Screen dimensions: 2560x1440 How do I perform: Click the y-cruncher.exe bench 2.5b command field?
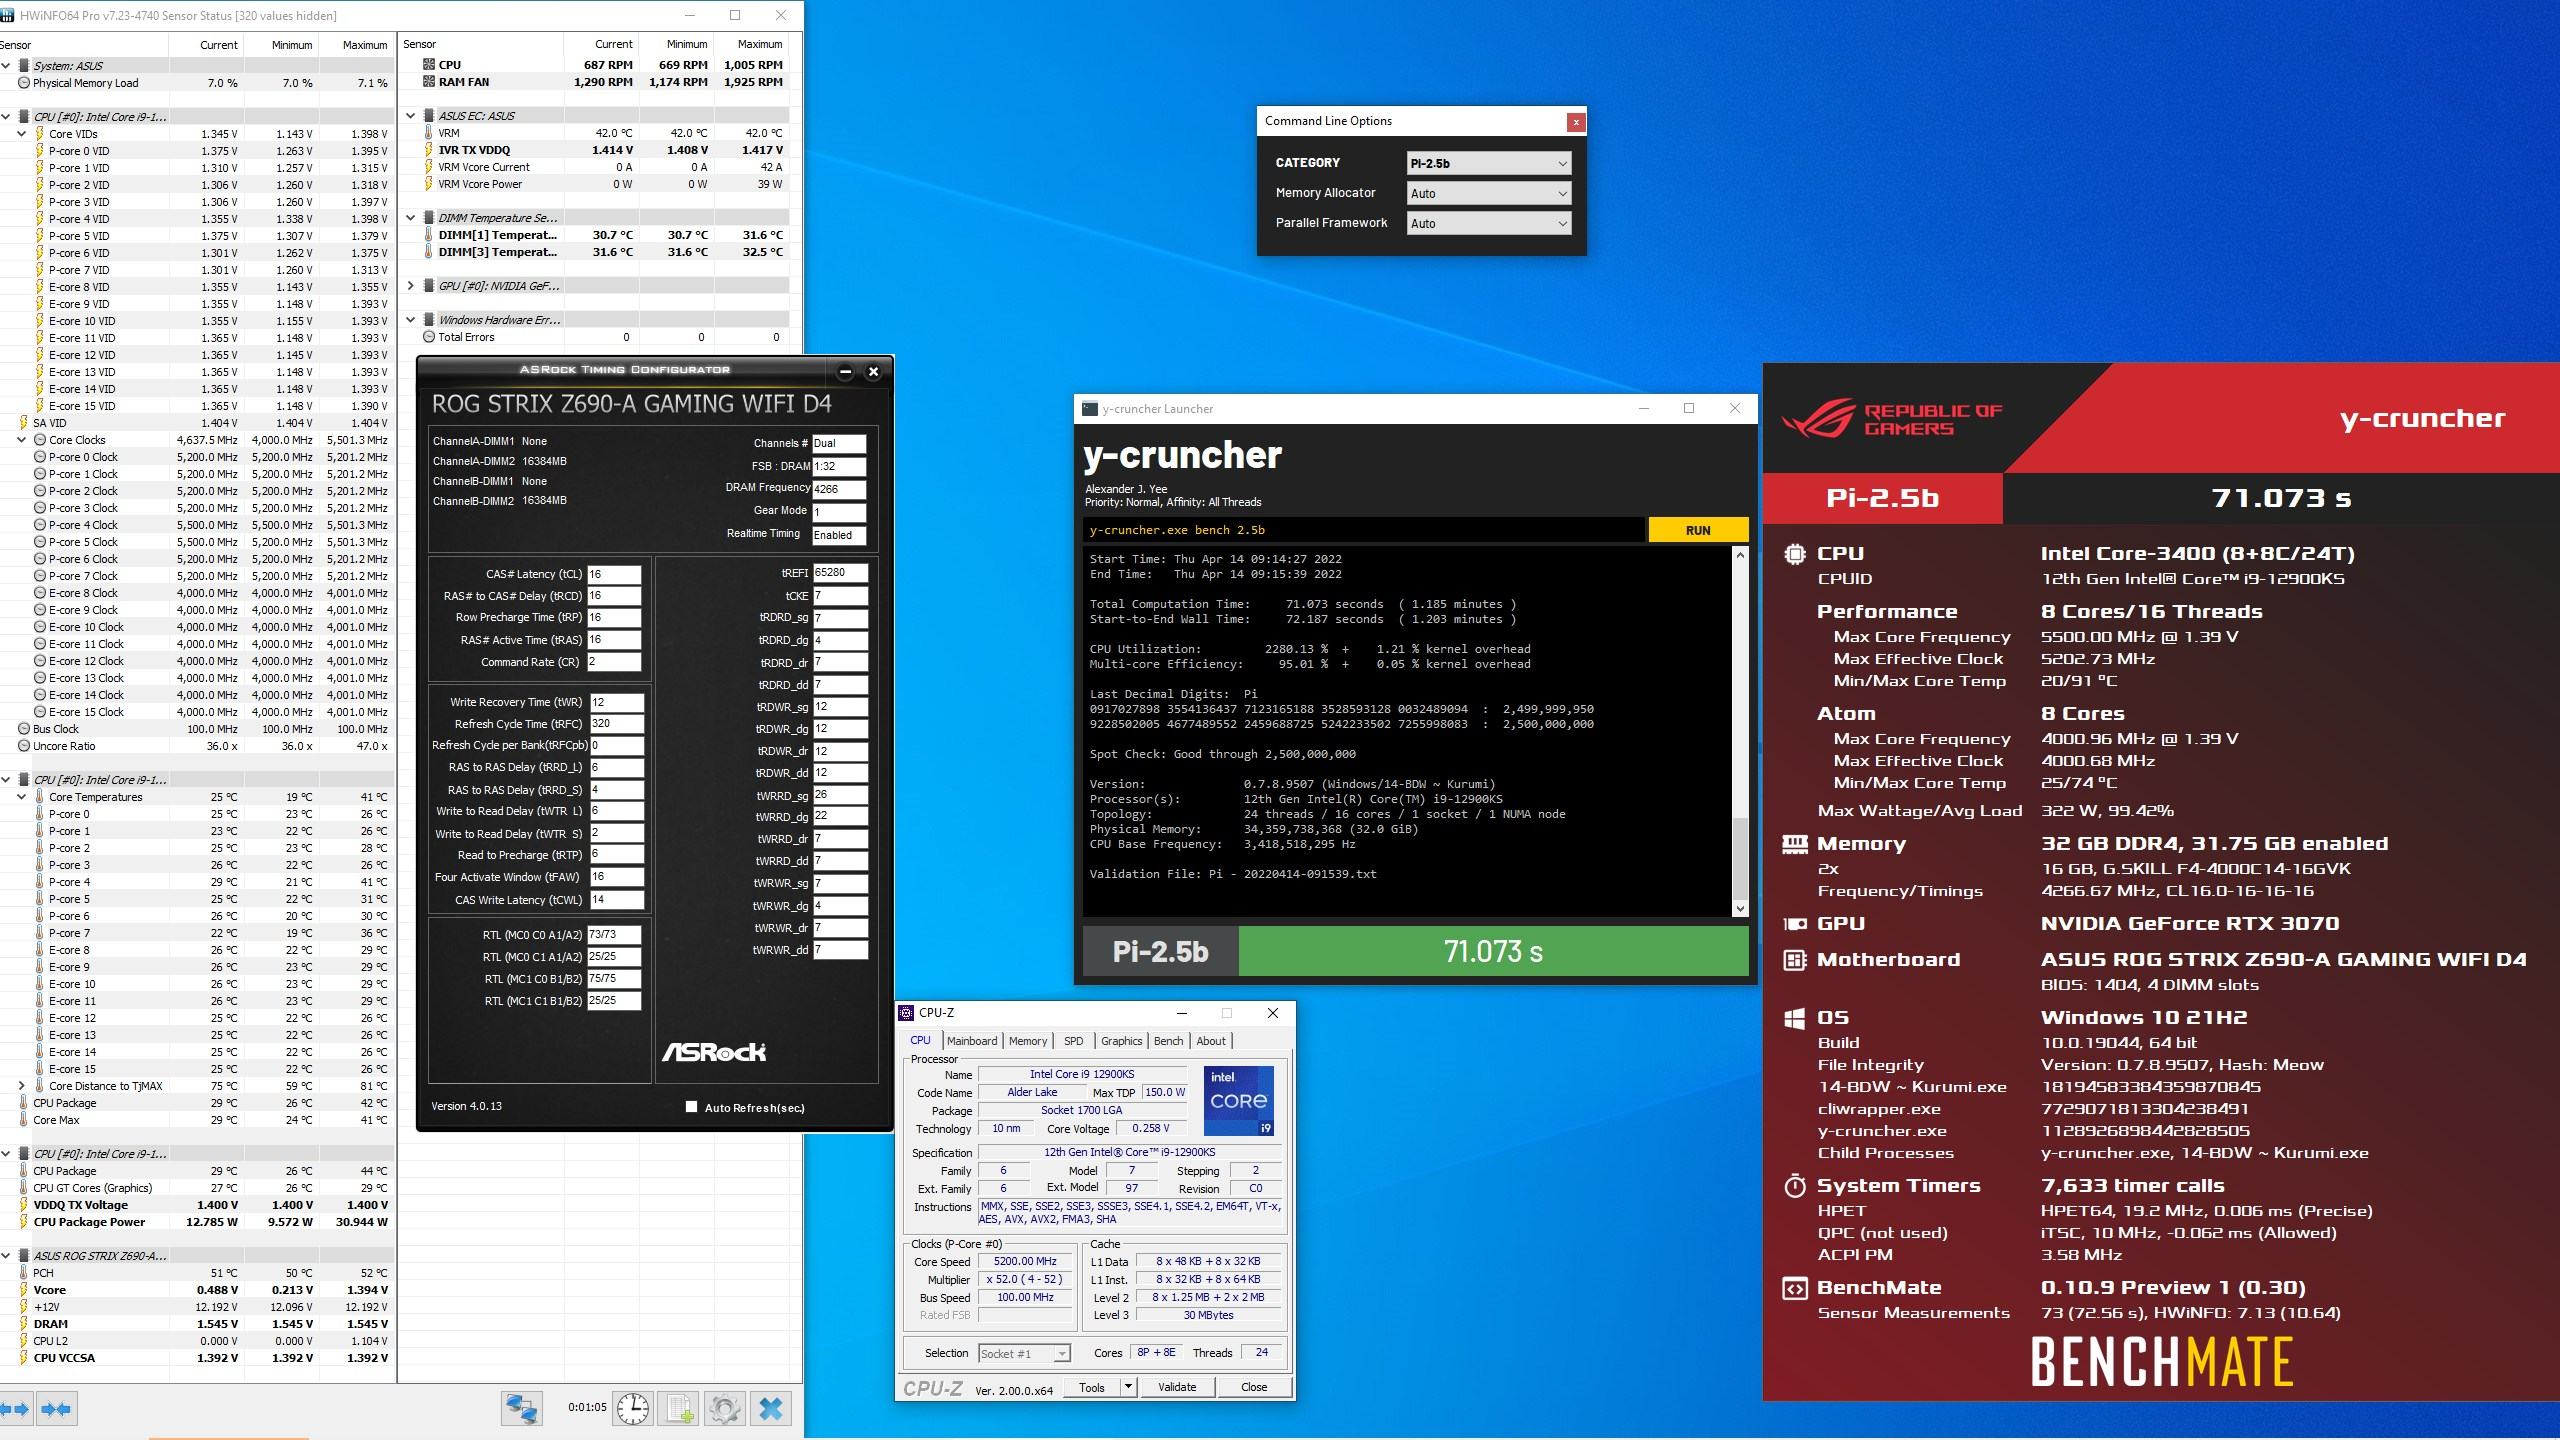1363,530
